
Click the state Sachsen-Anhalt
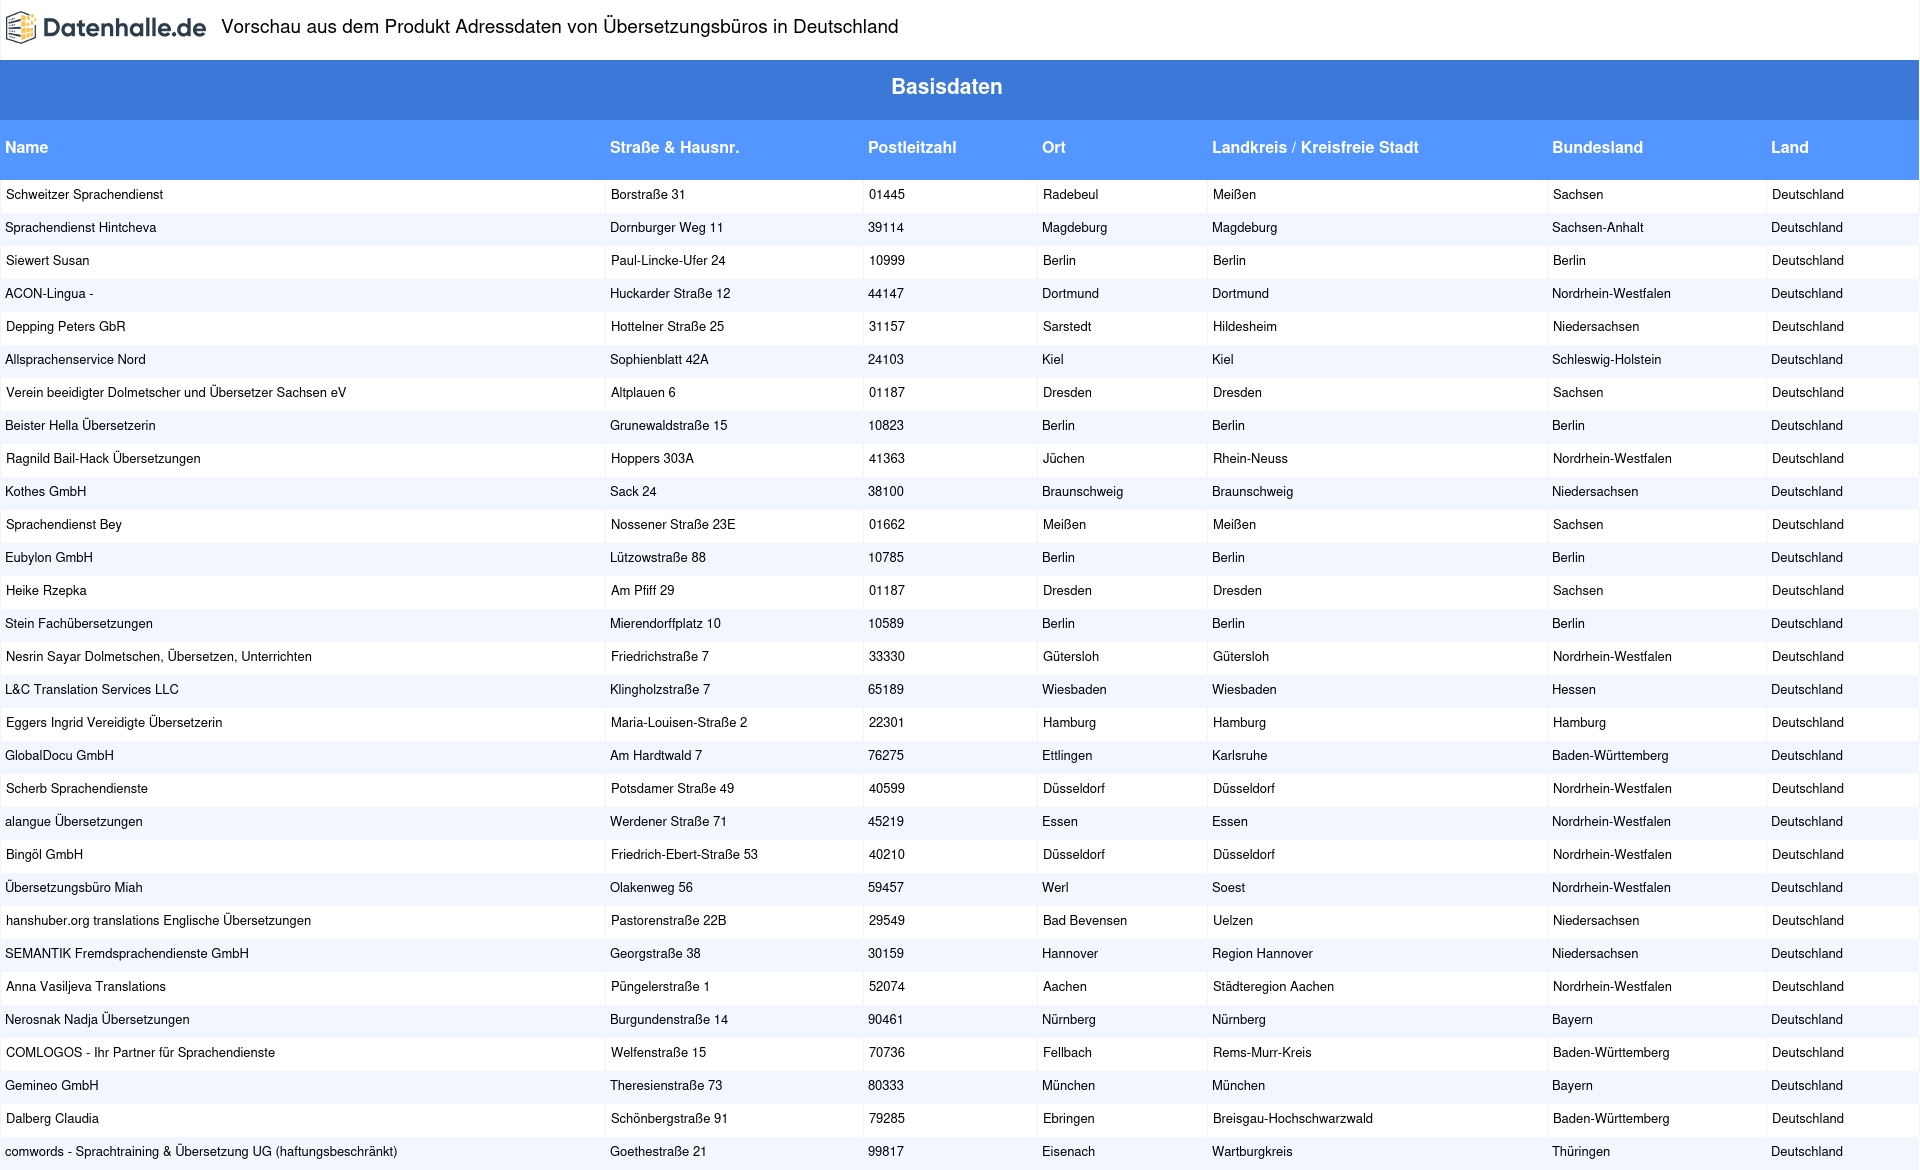pyautogui.click(x=1598, y=228)
